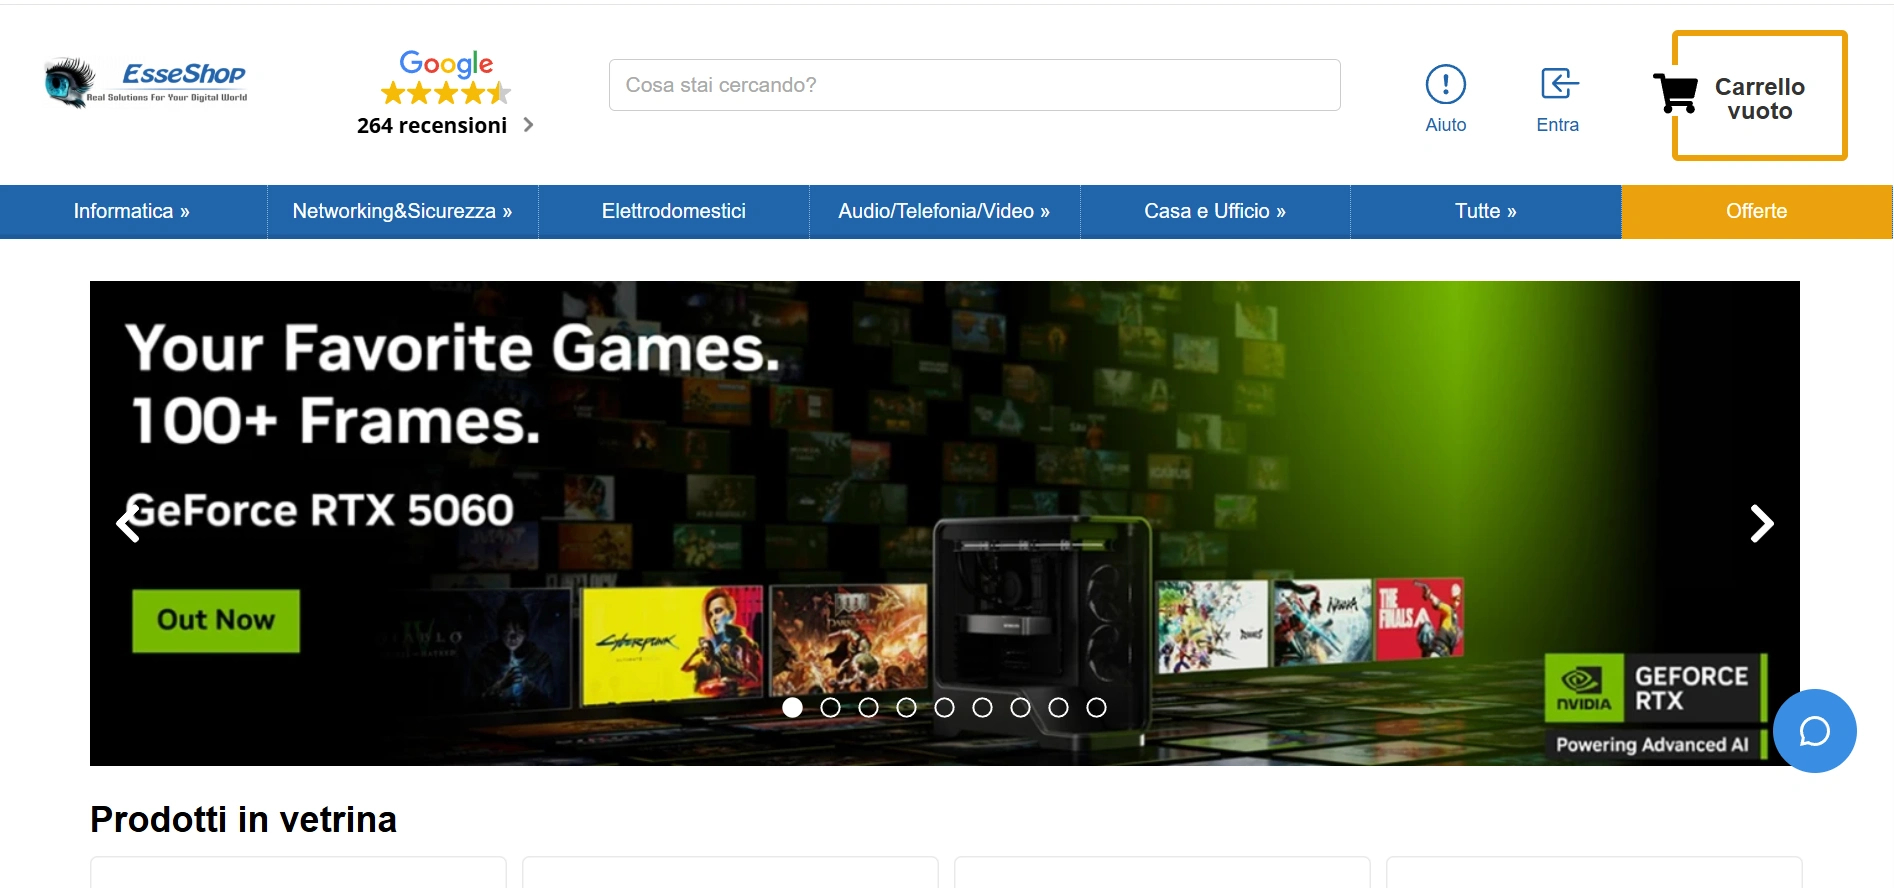Open the blue chat bubble widget
Viewport: 1894px width, 888px height.
1815,731
